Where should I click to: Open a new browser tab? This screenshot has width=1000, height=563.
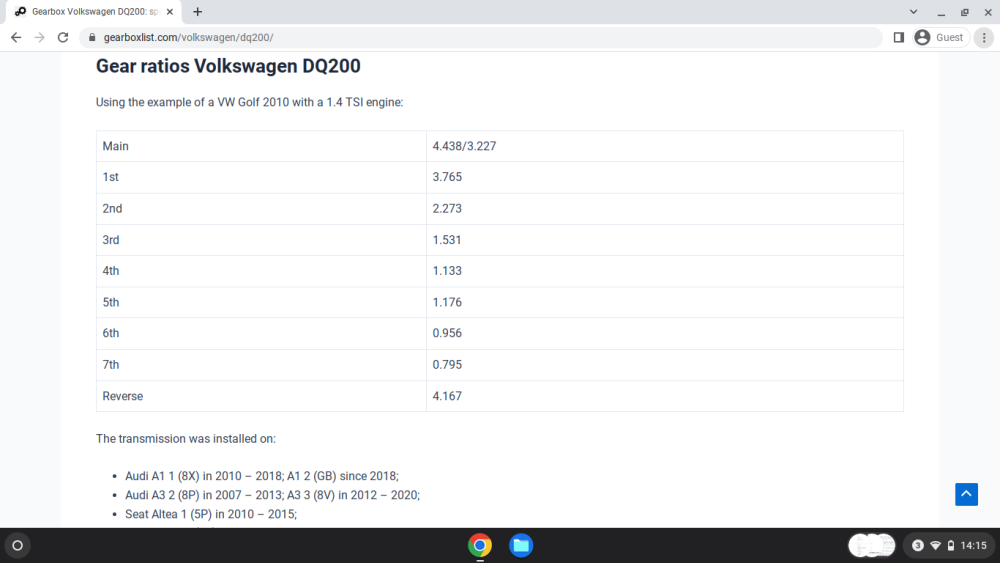pos(198,11)
